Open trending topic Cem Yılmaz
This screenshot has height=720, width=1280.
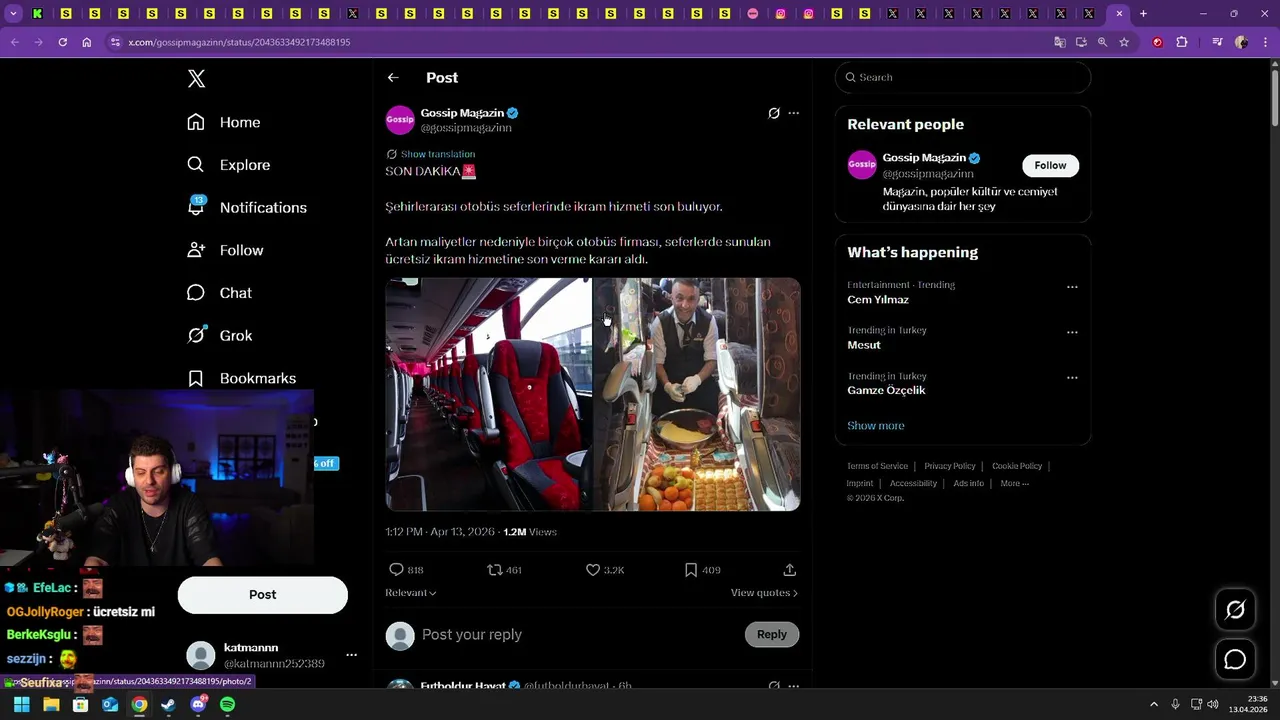click(x=878, y=300)
